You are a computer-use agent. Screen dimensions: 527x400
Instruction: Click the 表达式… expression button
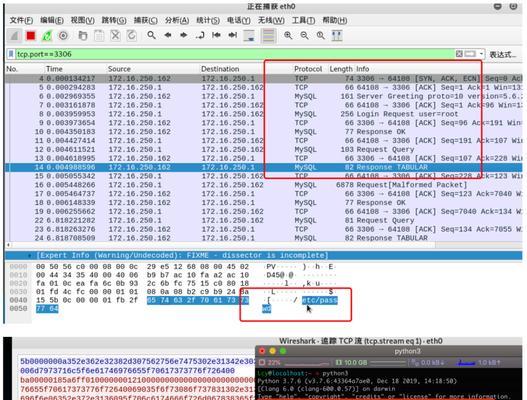click(502, 54)
